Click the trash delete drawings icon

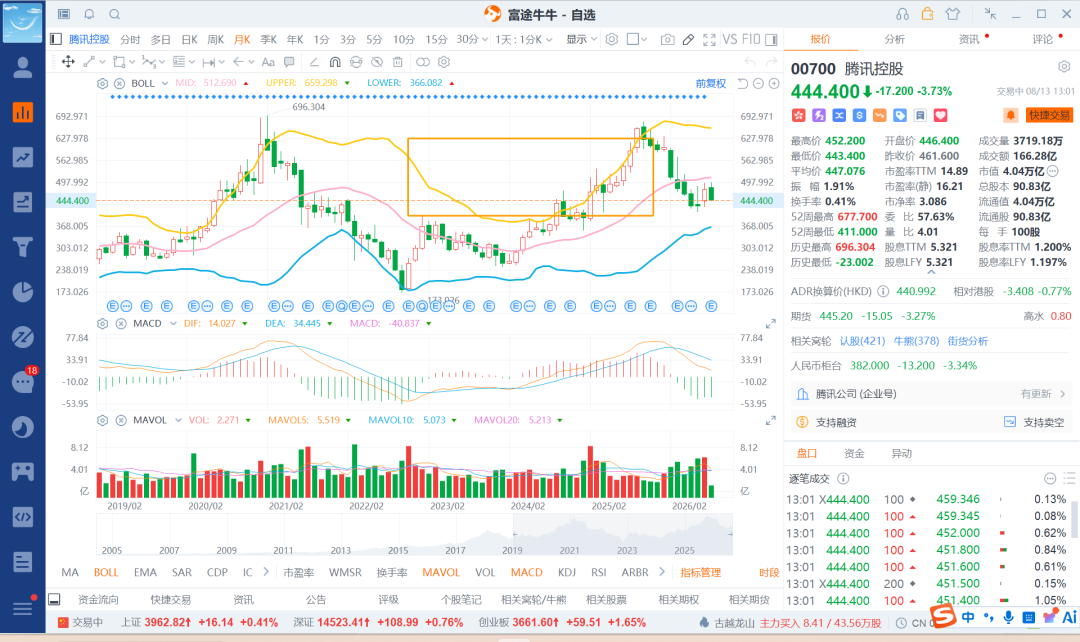[x=397, y=62]
